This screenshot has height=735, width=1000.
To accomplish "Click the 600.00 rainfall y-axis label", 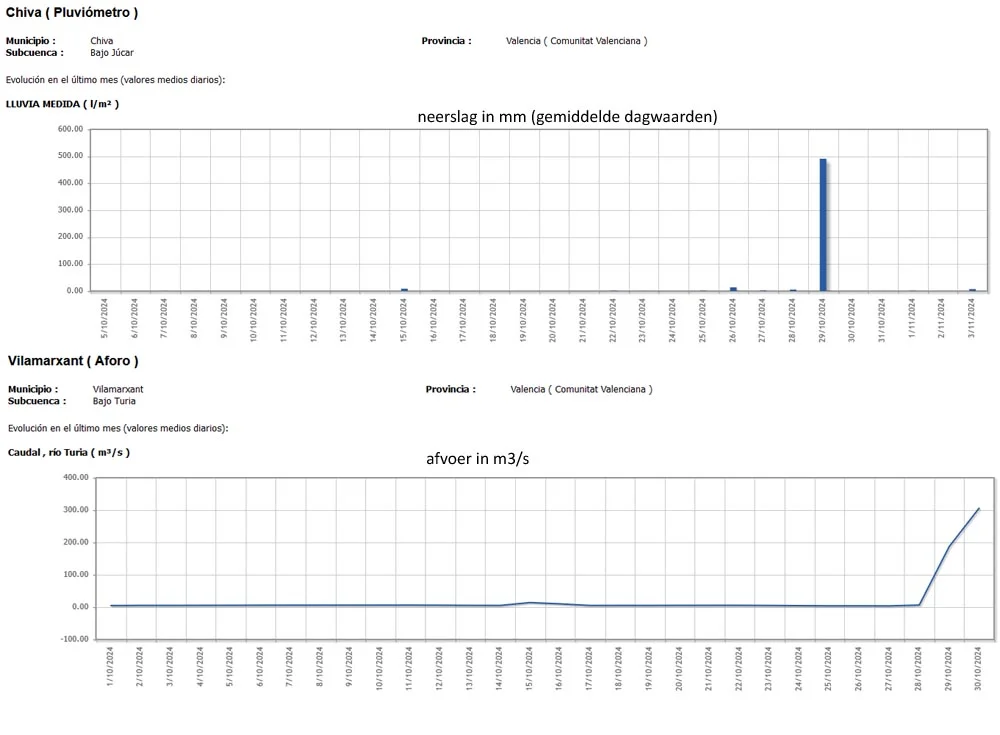I will click(x=70, y=129).
